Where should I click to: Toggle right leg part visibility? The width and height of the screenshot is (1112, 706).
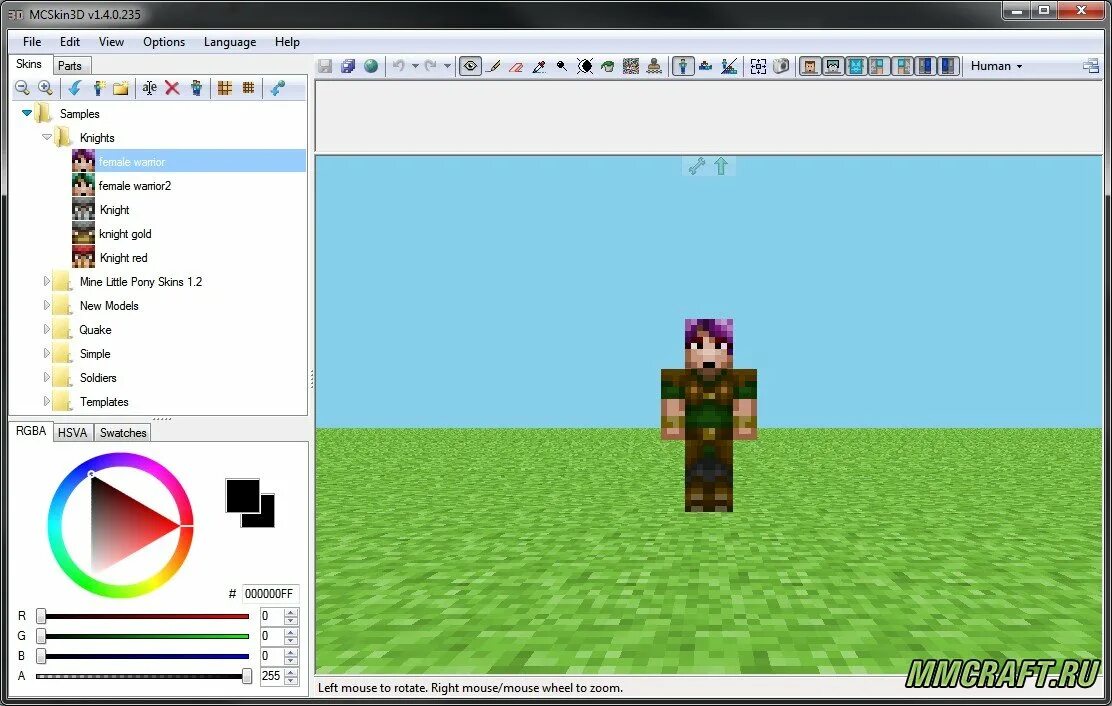point(948,66)
